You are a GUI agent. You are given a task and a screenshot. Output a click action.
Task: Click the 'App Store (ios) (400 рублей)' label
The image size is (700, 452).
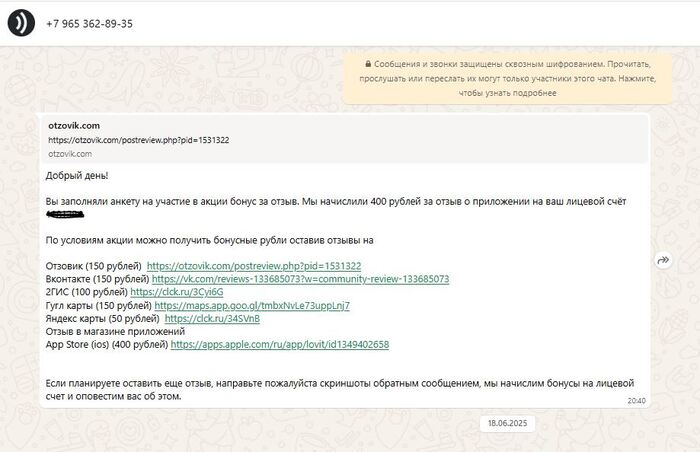click(x=107, y=344)
